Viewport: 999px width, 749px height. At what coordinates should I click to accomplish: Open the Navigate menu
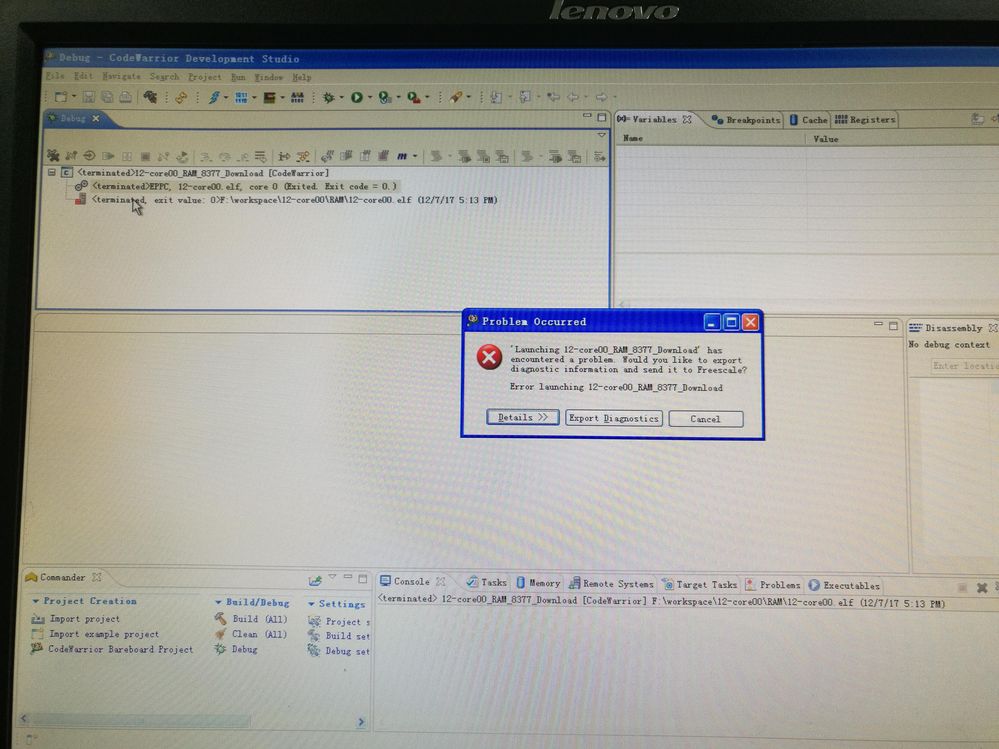[x=121, y=76]
